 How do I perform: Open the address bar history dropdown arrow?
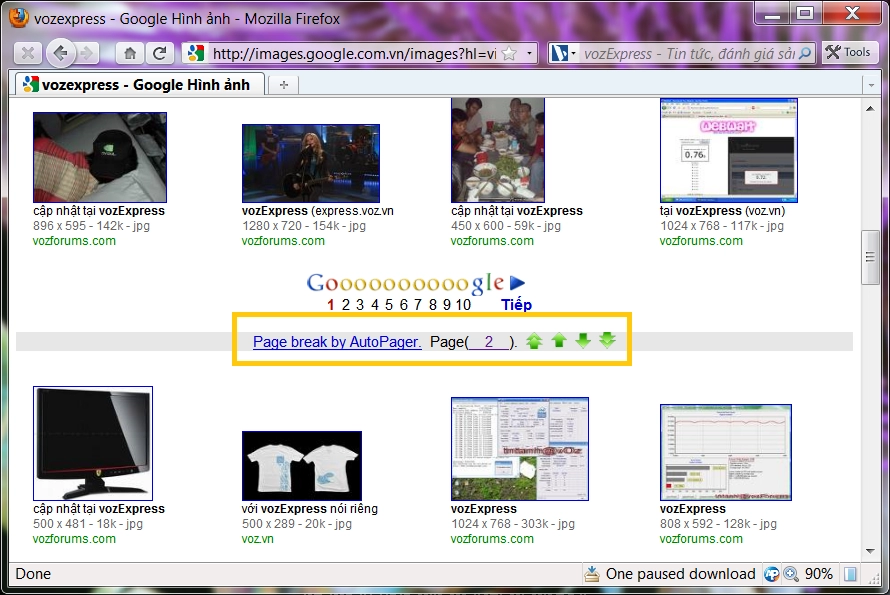[x=529, y=54]
